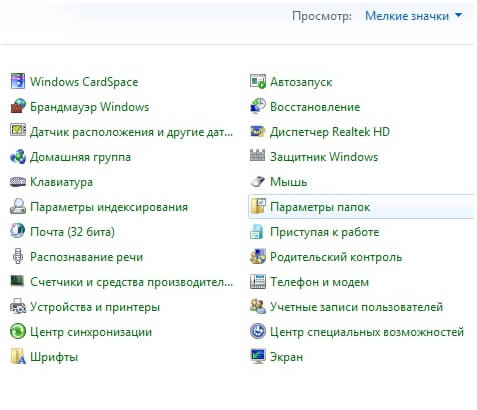
Task: Click the Брандмауэр Windows firewall icon
Action: click(18, 106)
